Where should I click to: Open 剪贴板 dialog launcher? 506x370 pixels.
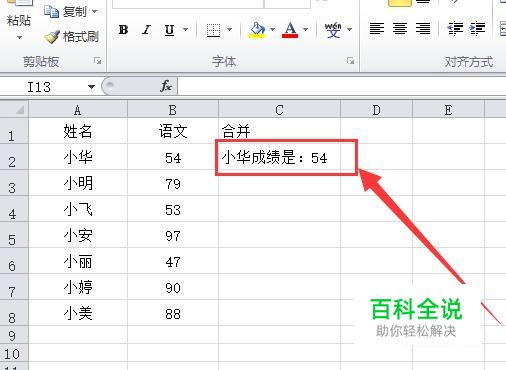(97, 61)
